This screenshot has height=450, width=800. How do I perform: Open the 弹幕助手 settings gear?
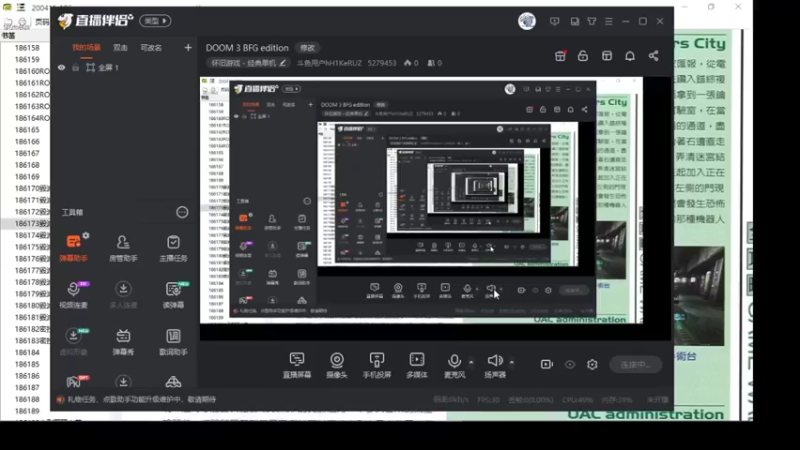click(x=86, y=235)
